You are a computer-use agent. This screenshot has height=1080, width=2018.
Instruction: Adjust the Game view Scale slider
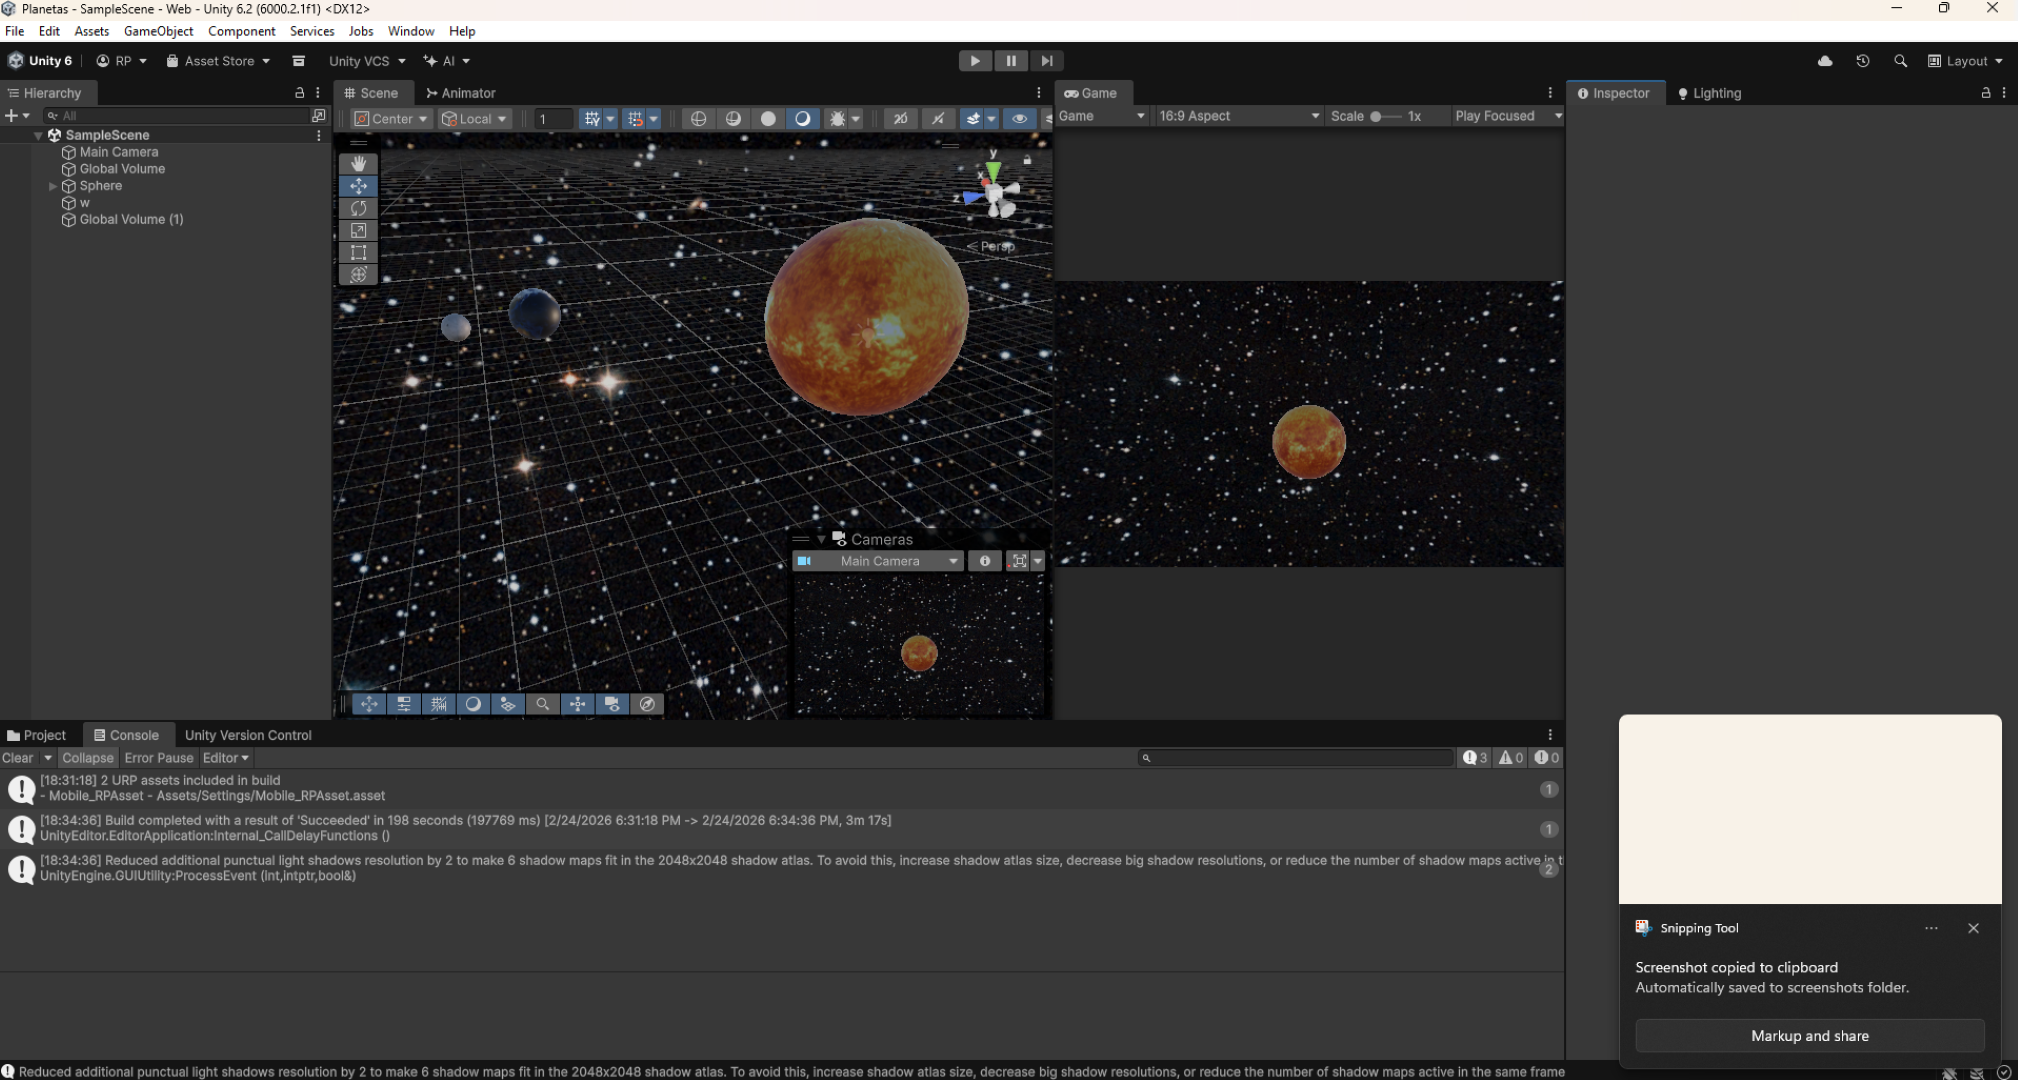click(x=1376, y=116)
